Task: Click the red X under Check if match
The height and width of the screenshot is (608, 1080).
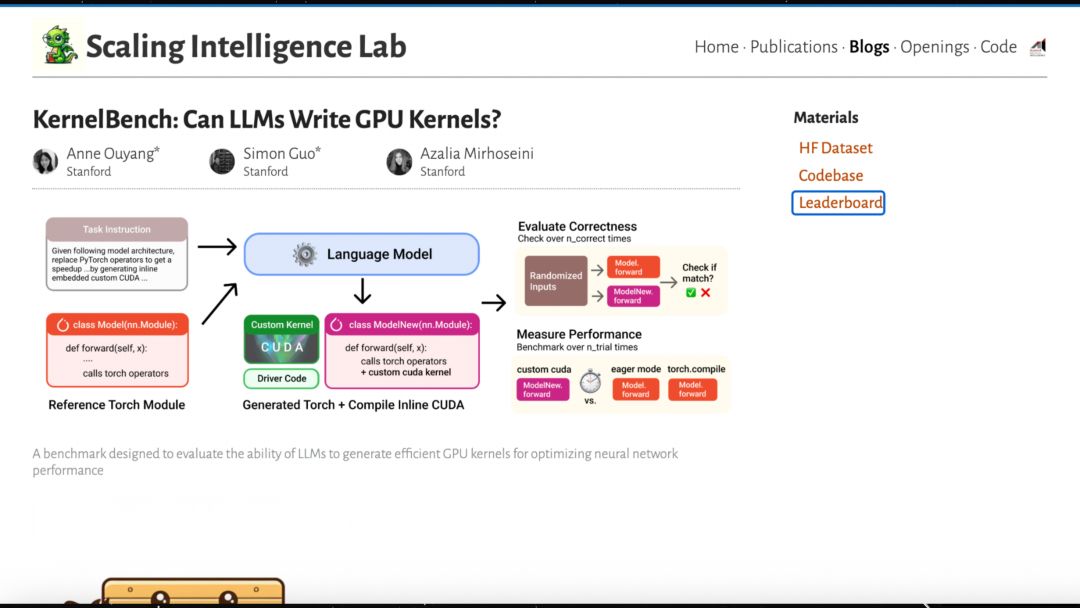Action: (705, 293)
